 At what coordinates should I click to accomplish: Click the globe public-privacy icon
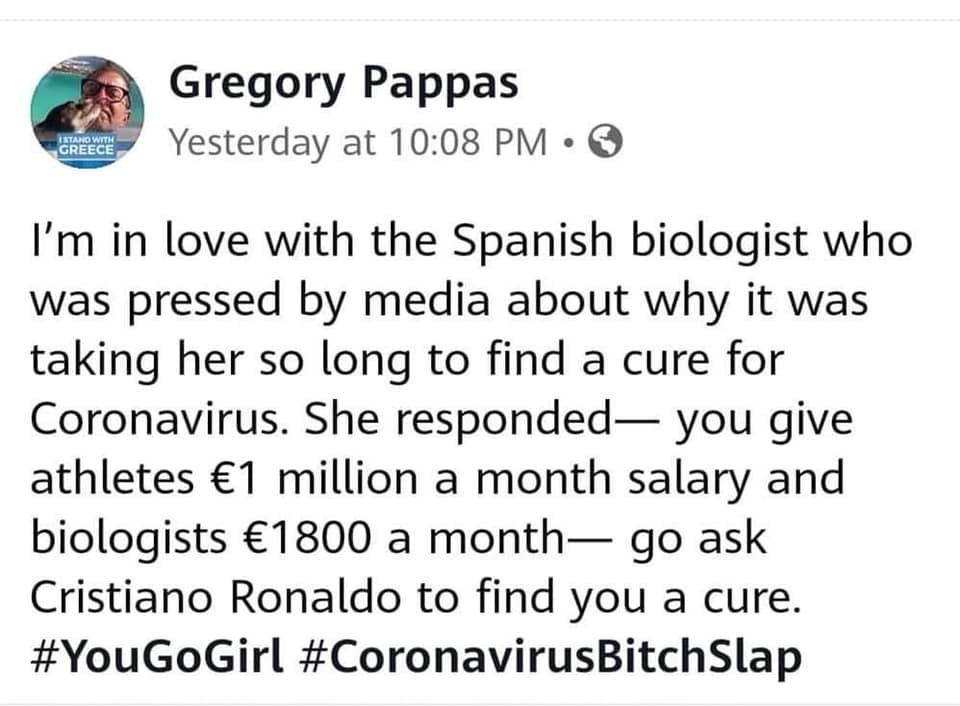point(605,141)
